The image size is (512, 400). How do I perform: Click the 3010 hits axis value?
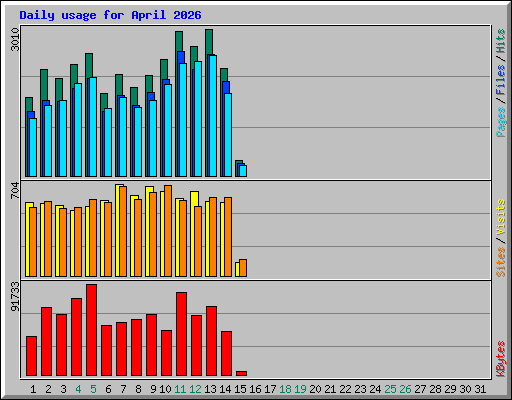pos(15,40)
